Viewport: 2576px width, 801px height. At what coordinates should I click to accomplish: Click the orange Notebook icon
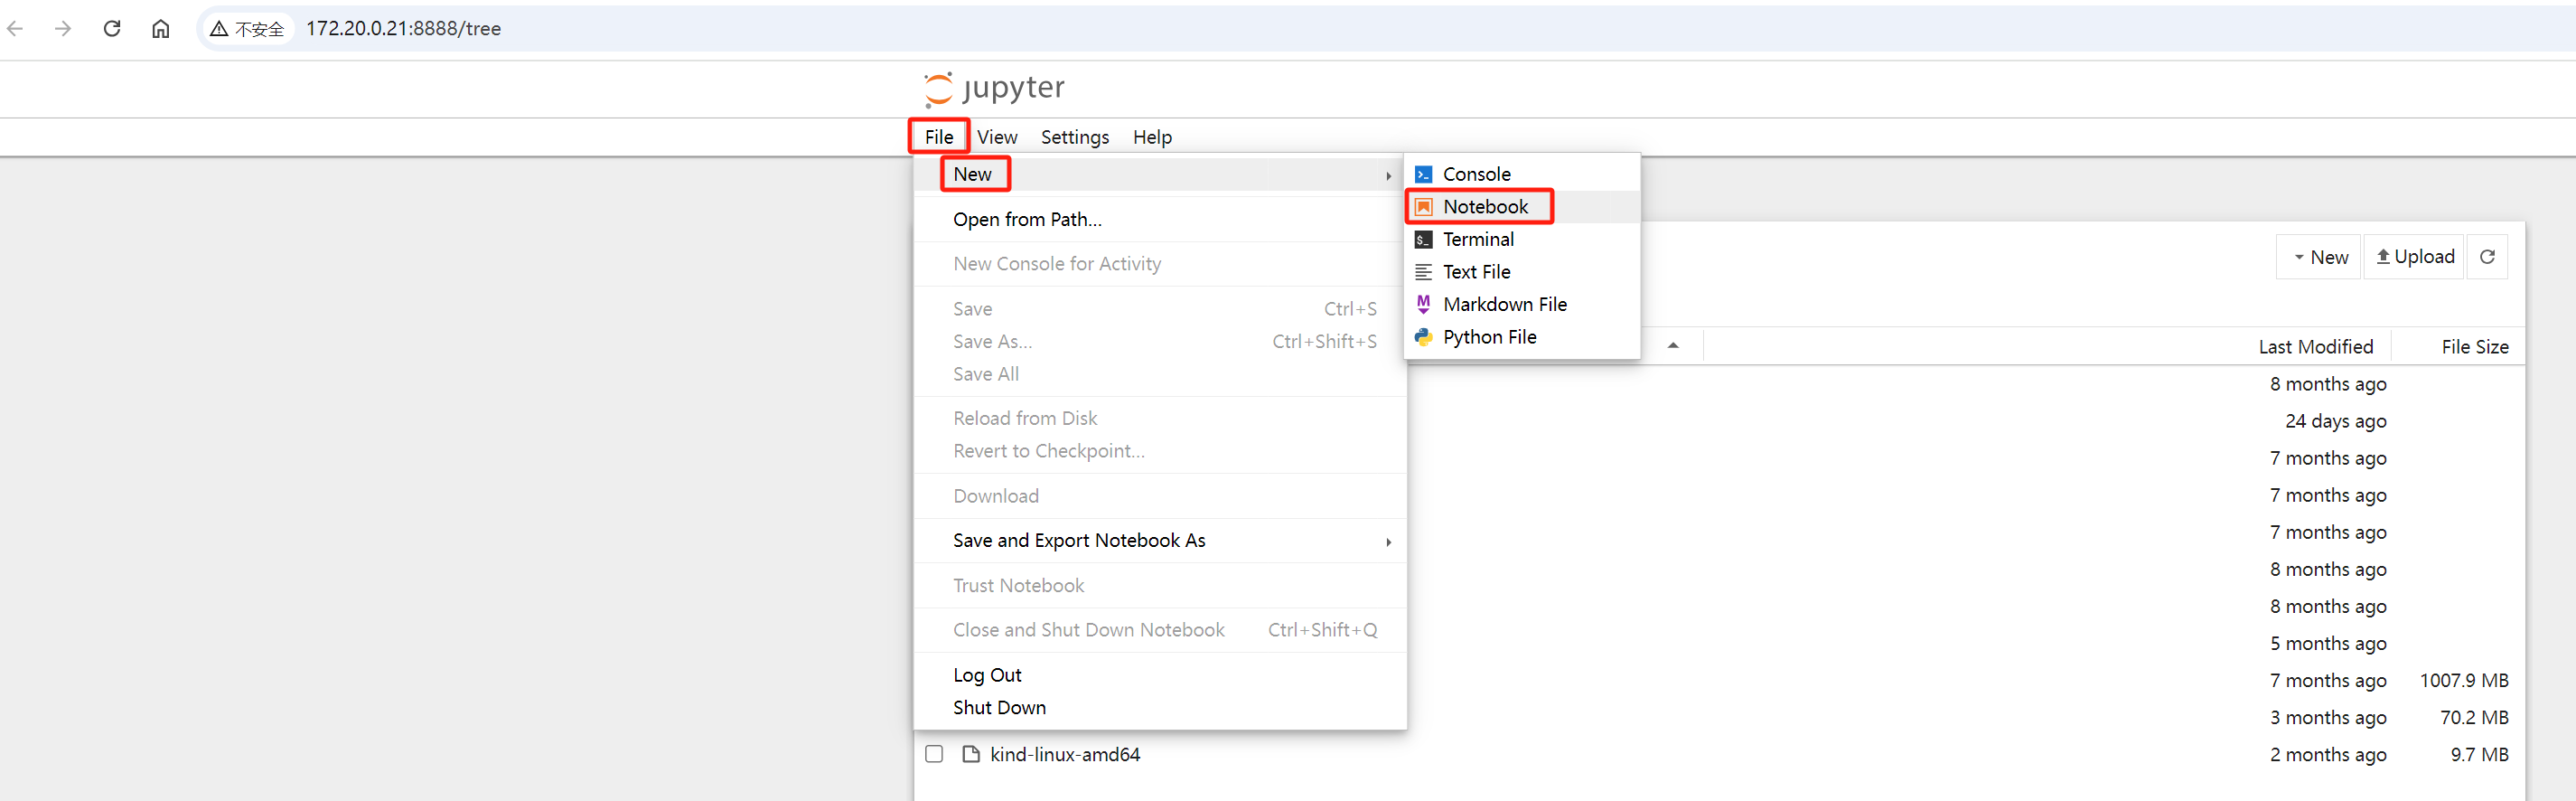1423,207
